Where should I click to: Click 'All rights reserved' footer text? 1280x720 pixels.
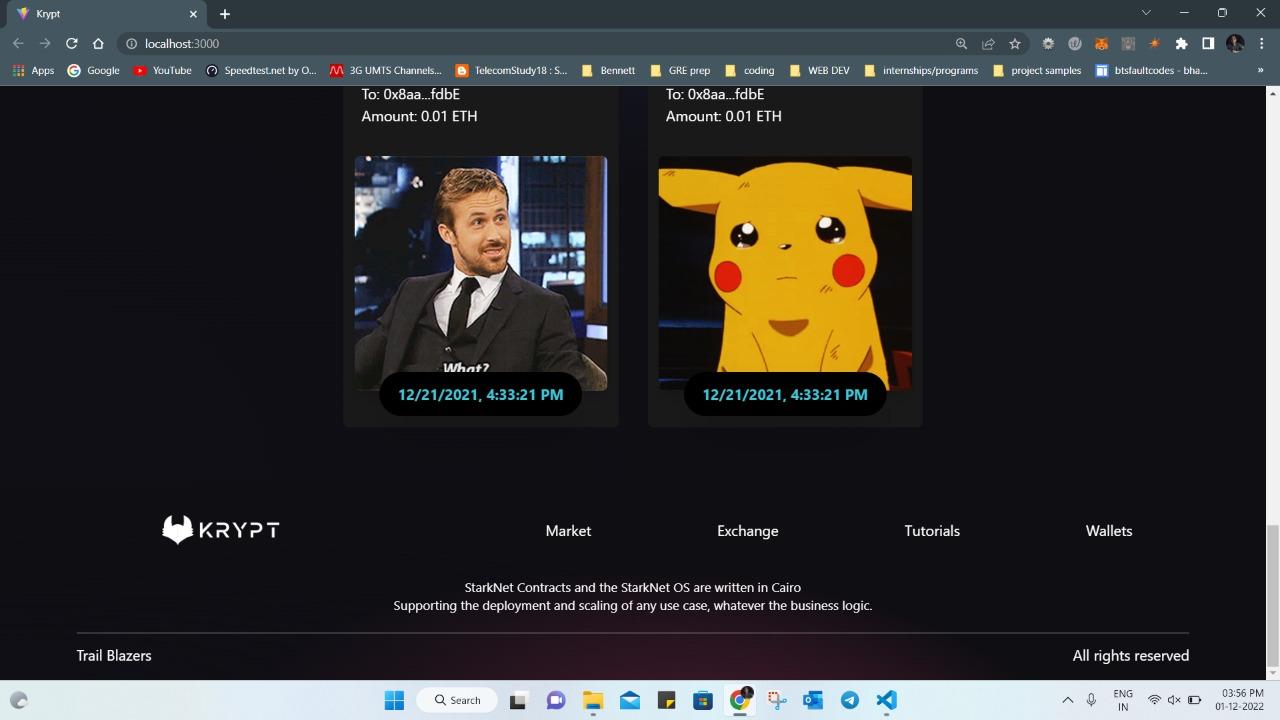click(1131, 656)
